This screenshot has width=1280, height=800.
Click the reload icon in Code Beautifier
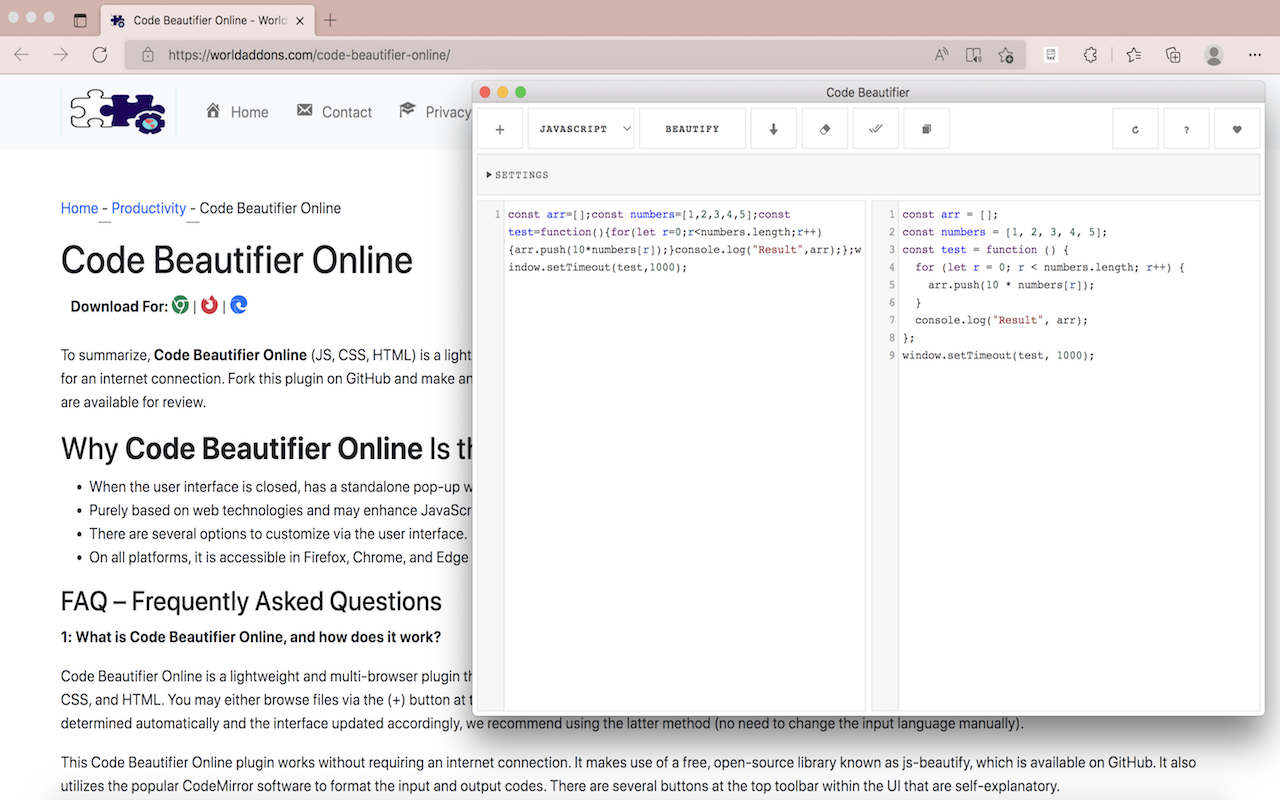tap(1136, 129)
